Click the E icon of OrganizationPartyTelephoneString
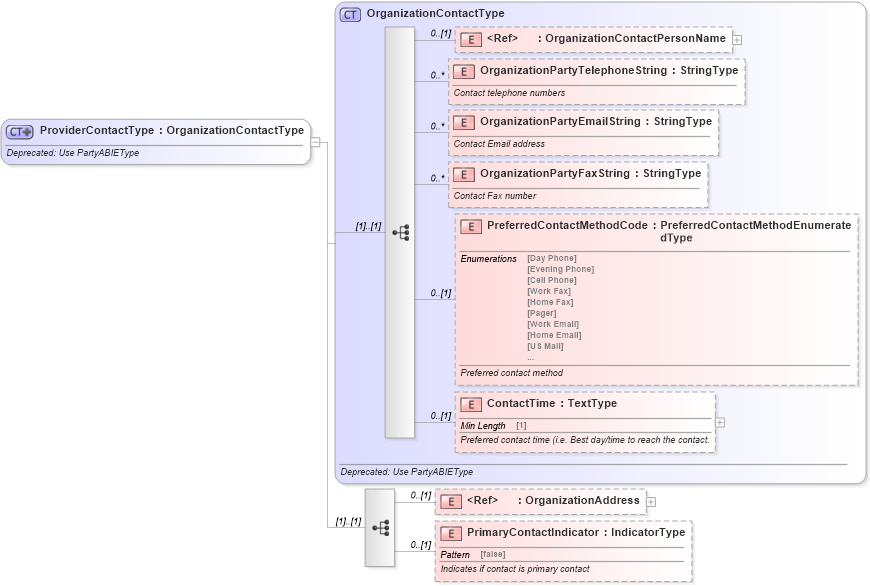 464,71
